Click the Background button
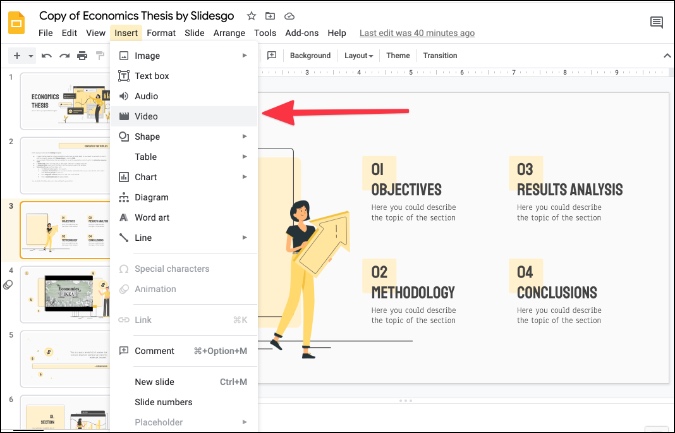The width and height of the screenshot is (675, 433). coord(310,56)
